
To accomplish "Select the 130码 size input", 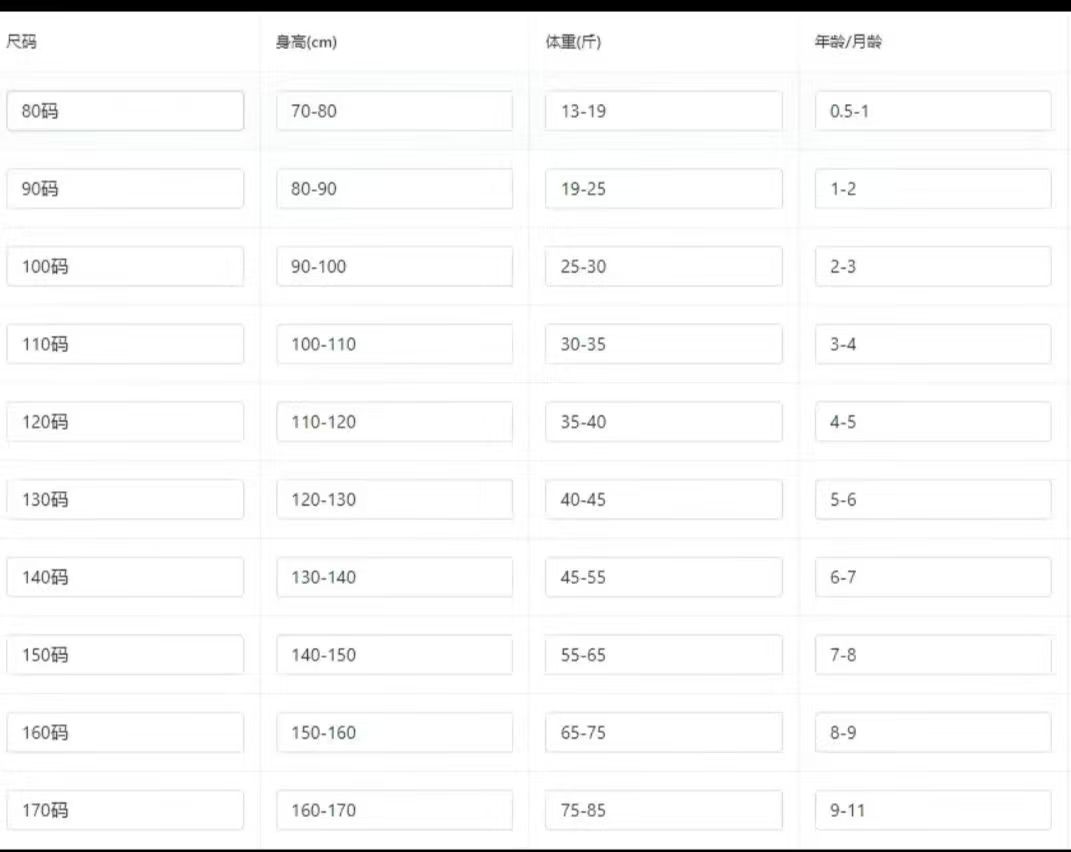I will (125, 500).
